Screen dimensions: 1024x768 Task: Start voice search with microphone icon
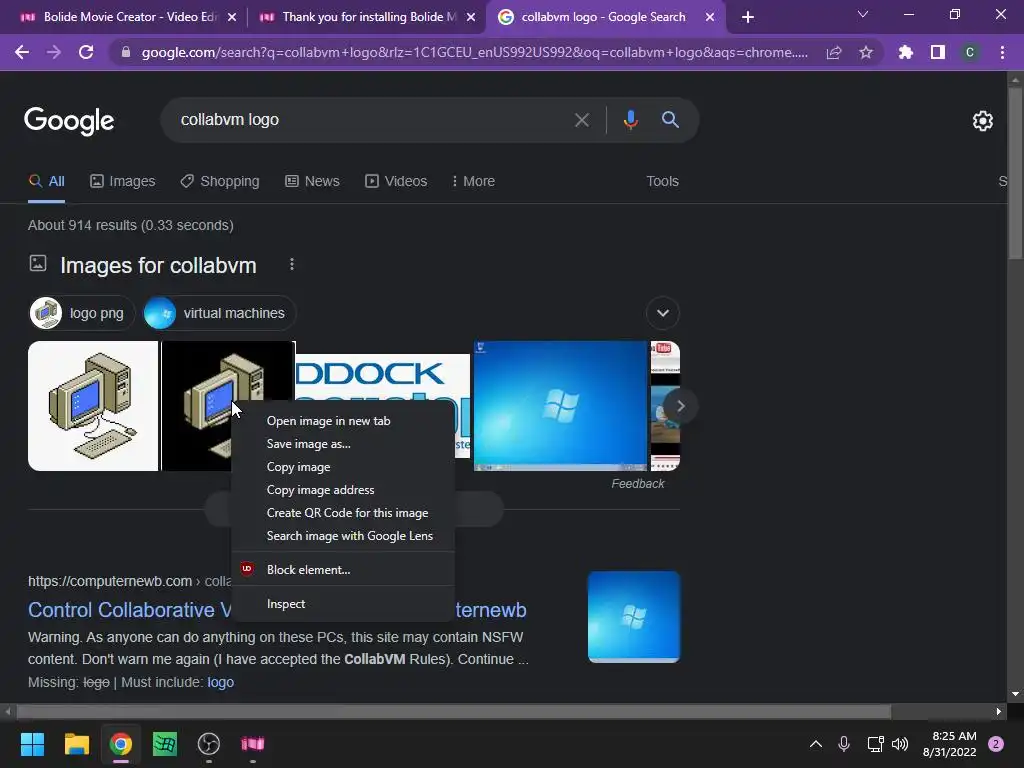click(x=630, y=120)
